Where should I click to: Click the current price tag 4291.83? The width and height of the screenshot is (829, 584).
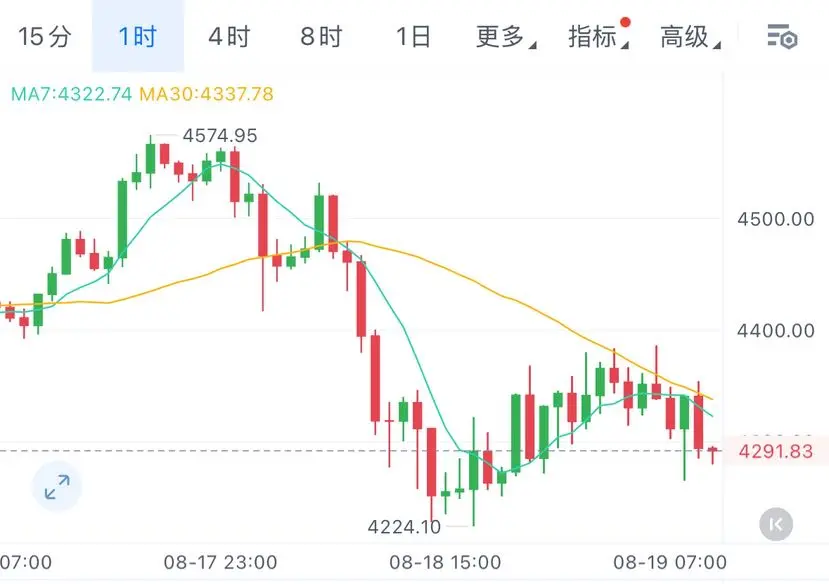[775, 451]
